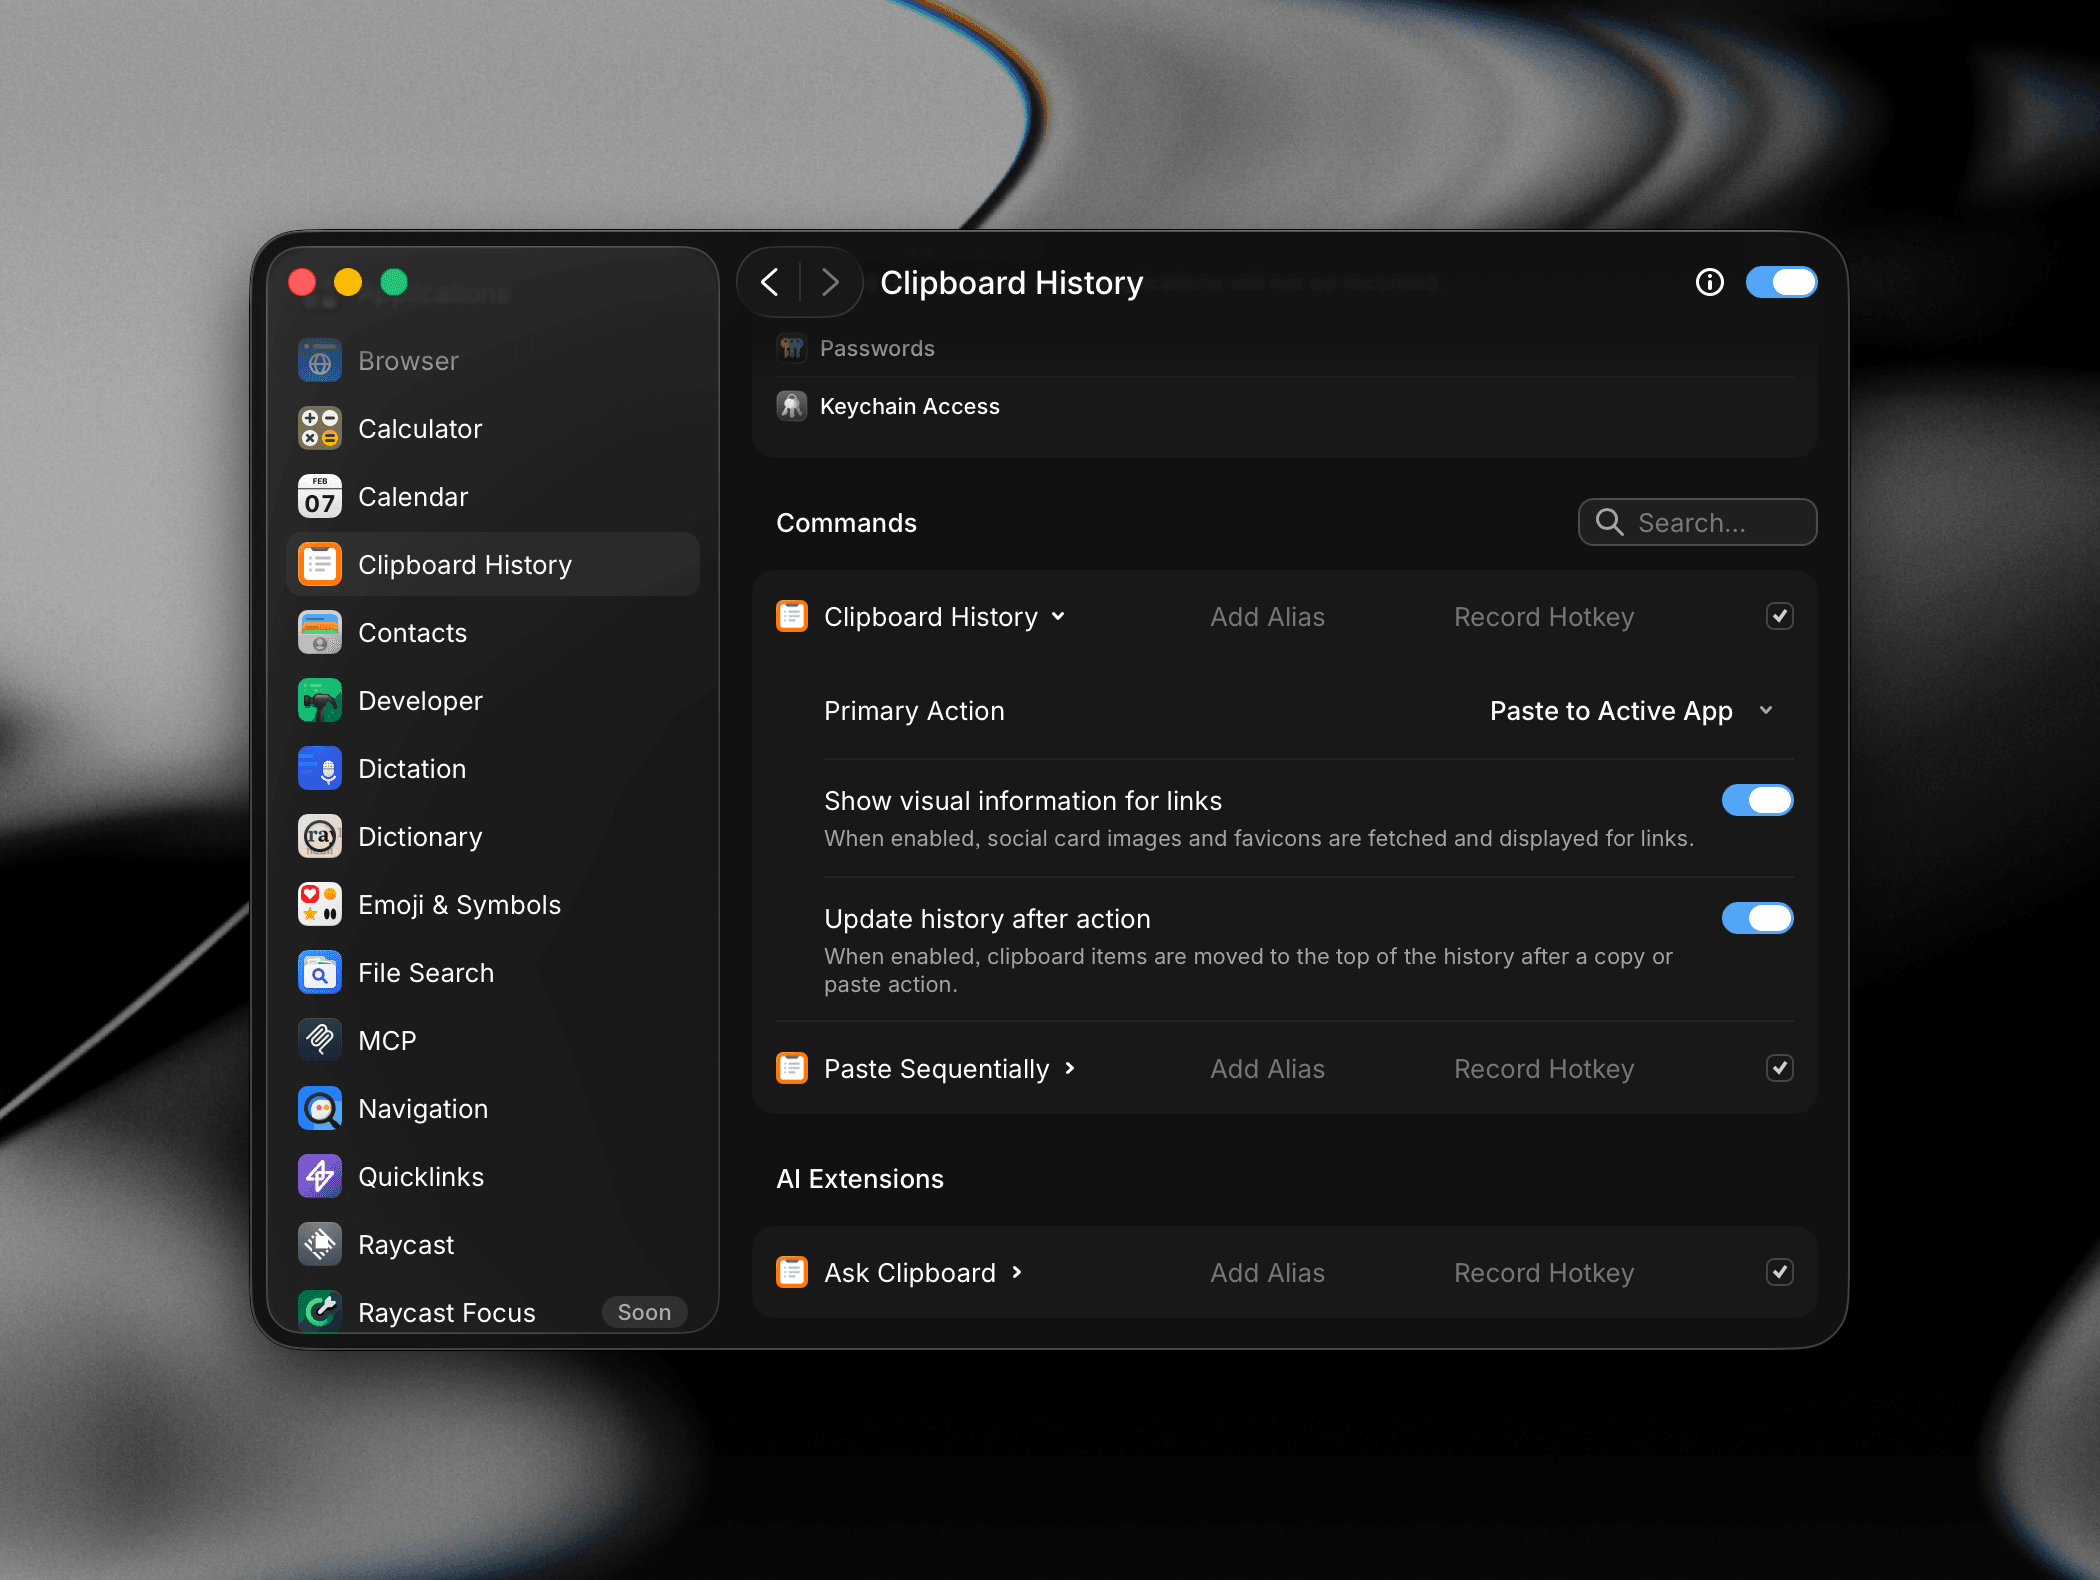Click the Calculator extension icon
The image size is (2100, 1580).
pos(320,429)
